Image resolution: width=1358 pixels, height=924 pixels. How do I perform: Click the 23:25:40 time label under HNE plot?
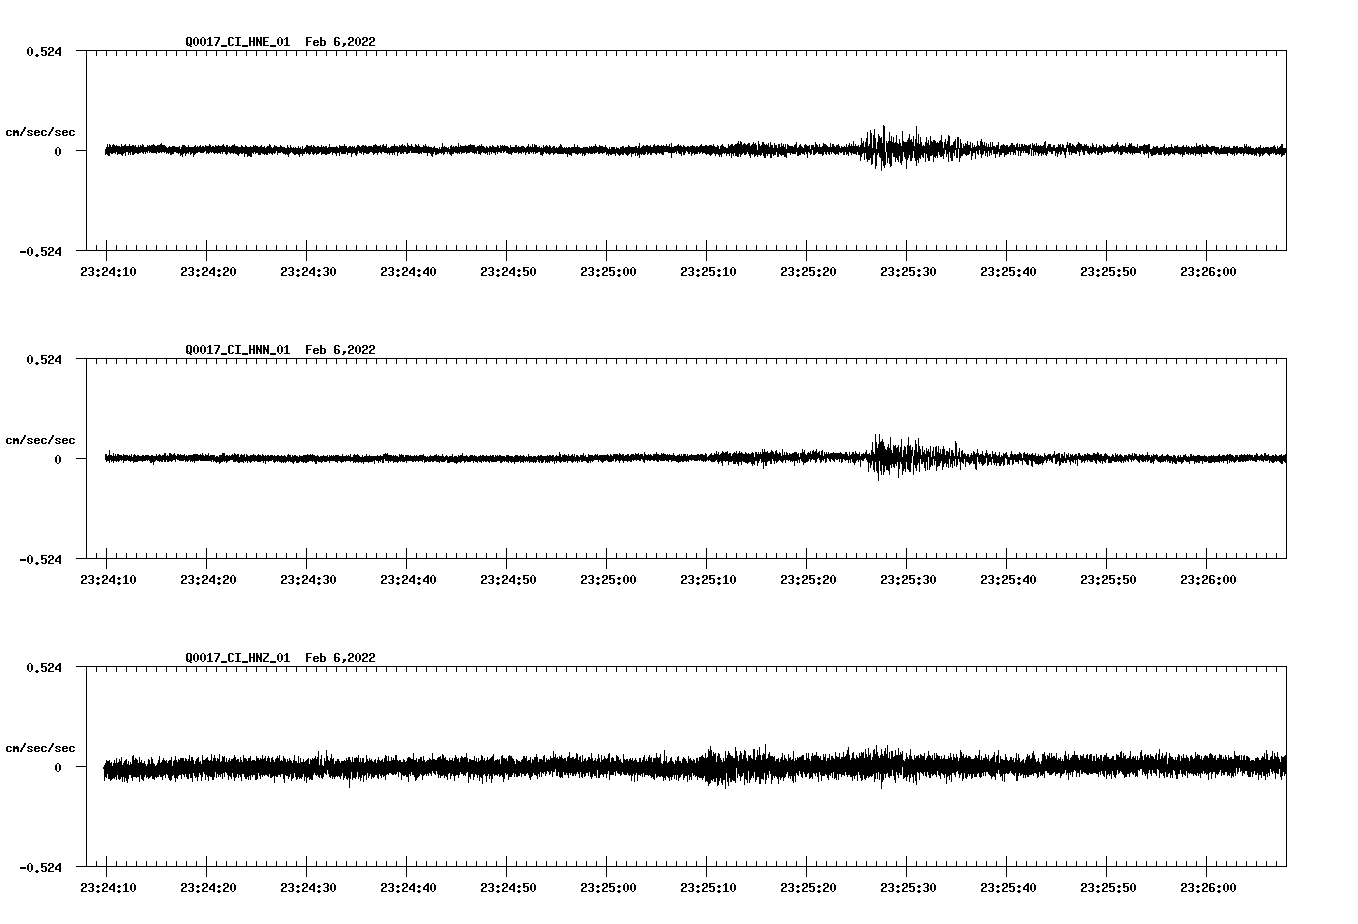click(1008, 272)
